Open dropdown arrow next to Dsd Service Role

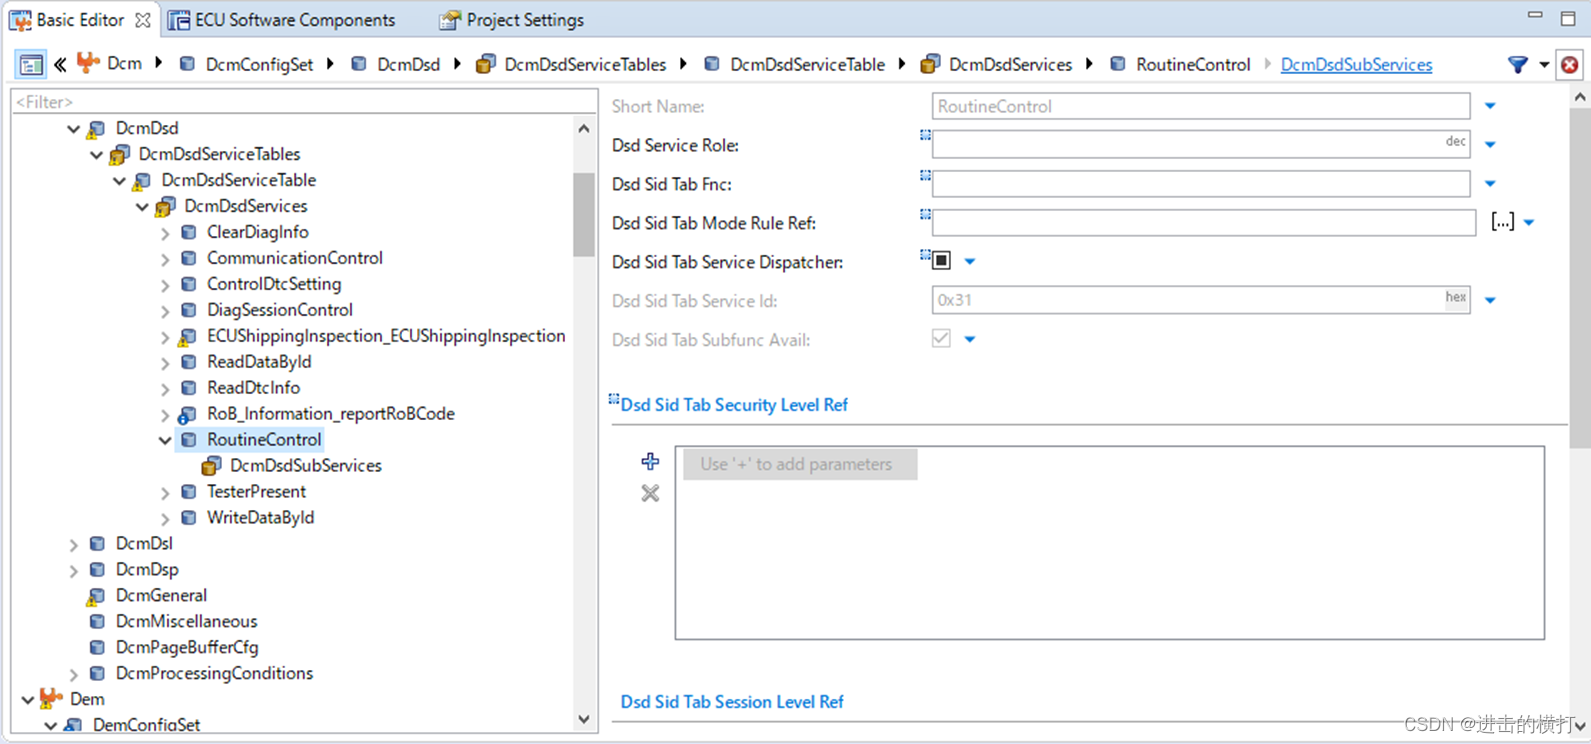1490,145
